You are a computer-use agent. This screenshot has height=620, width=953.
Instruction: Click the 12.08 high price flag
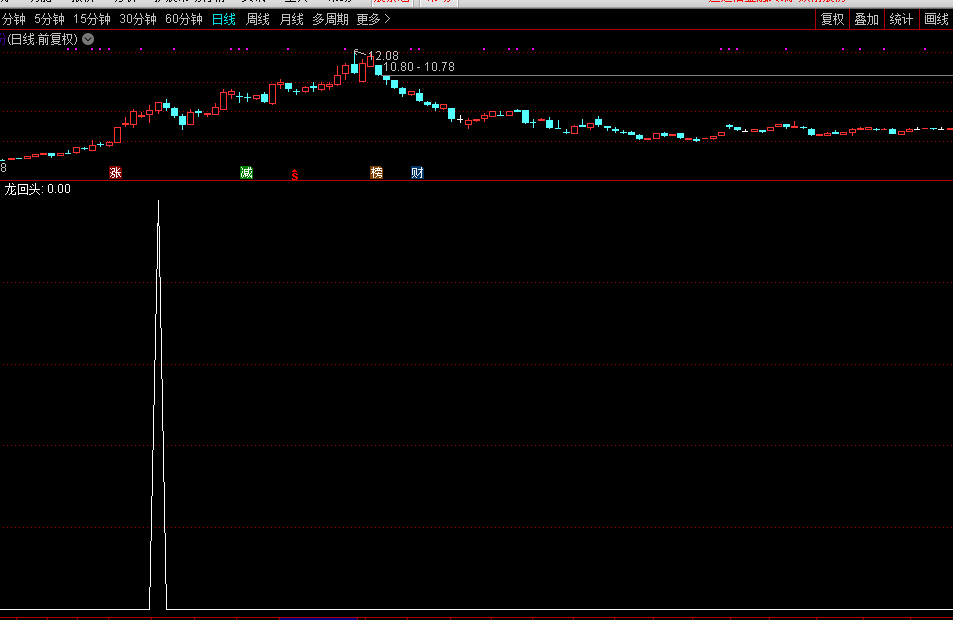383,55
